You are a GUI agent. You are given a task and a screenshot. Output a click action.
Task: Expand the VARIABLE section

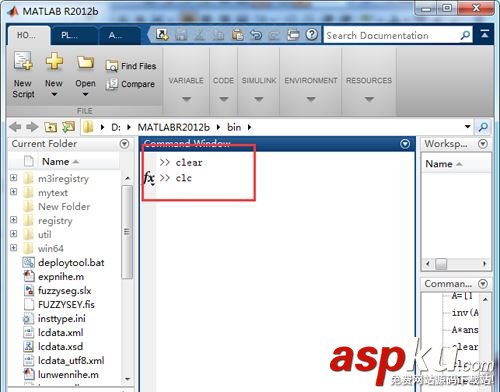[186, 99]
